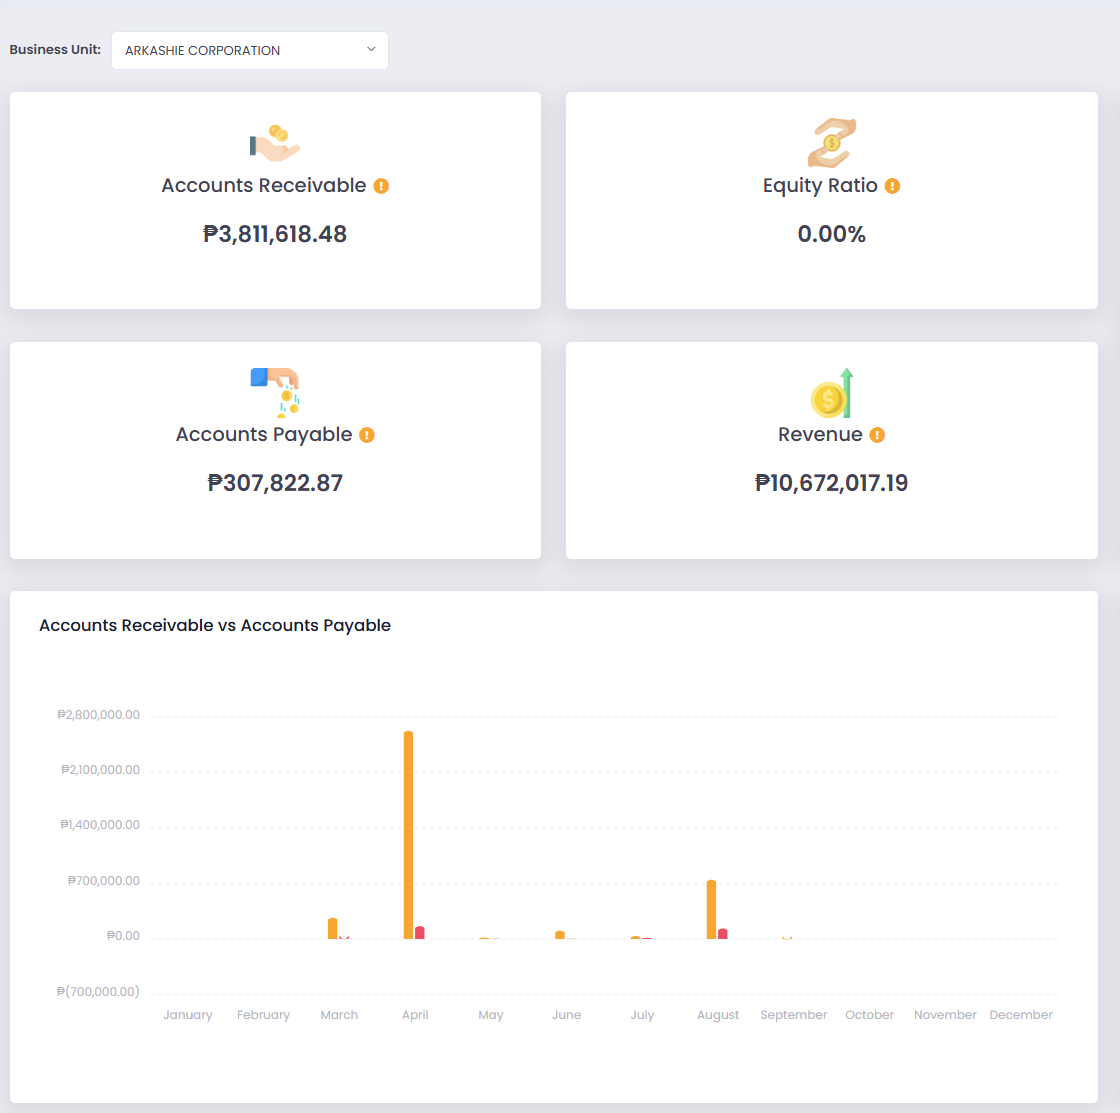Click the January axis label
This screenshot has width=1120, height=1113.
pyautogui.click(x=188, y=1015)
